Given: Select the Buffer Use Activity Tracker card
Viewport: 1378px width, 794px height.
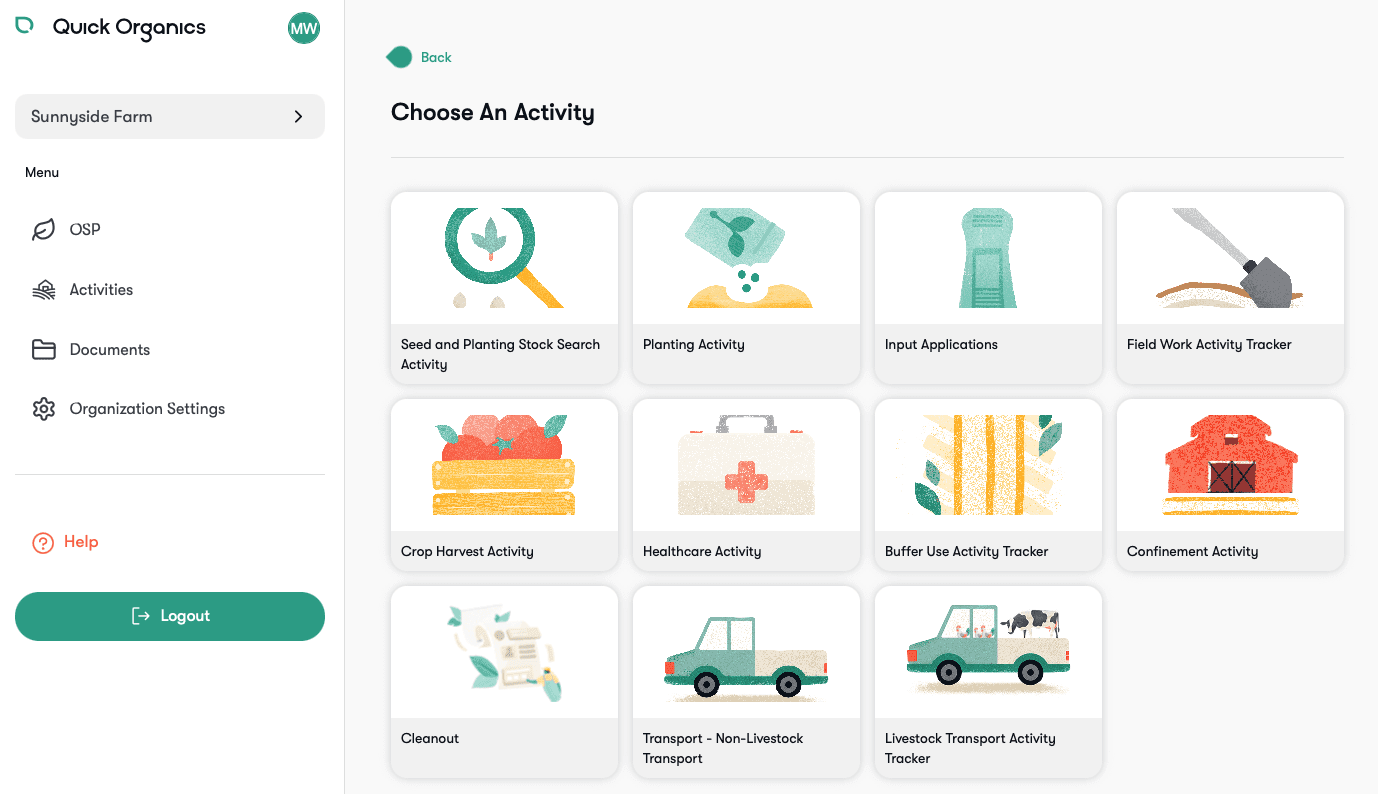Looking at the screenshot, I should point(988,486).
